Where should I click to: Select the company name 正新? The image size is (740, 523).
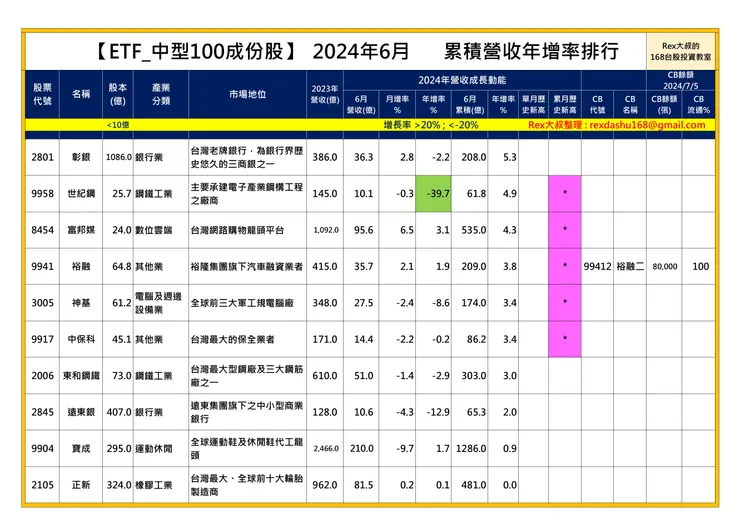(81, 485)
